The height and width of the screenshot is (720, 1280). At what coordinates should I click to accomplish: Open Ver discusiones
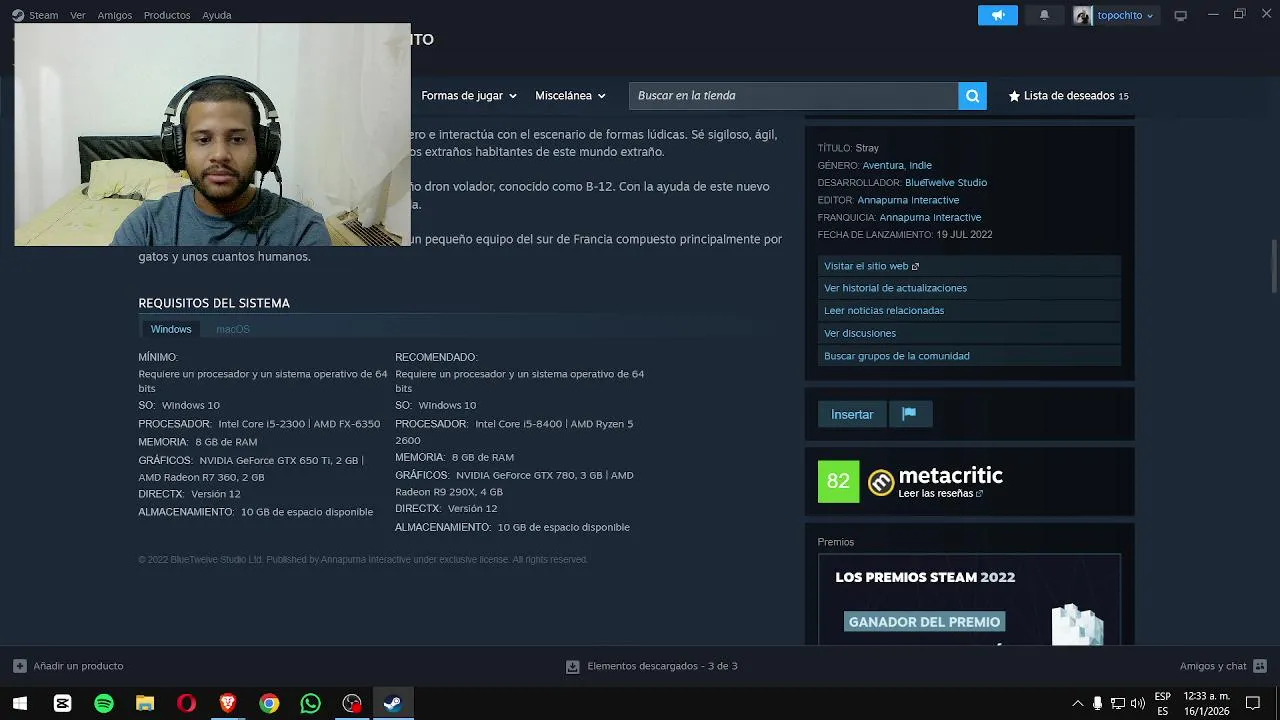[969, 333]
